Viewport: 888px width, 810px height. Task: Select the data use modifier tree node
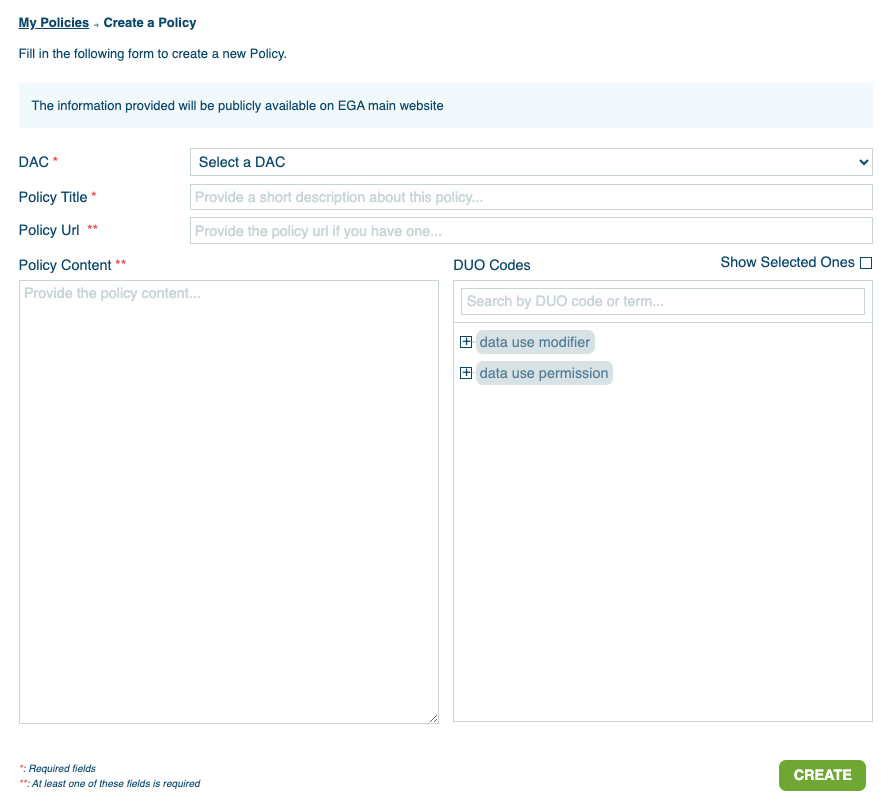coord(535,342)
